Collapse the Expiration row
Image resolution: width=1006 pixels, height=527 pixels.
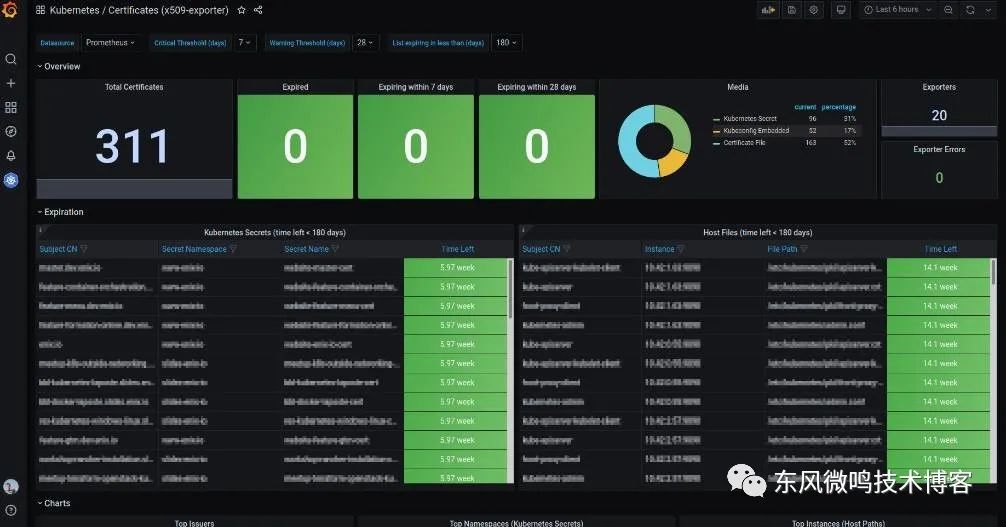click(x=63, y=212)
